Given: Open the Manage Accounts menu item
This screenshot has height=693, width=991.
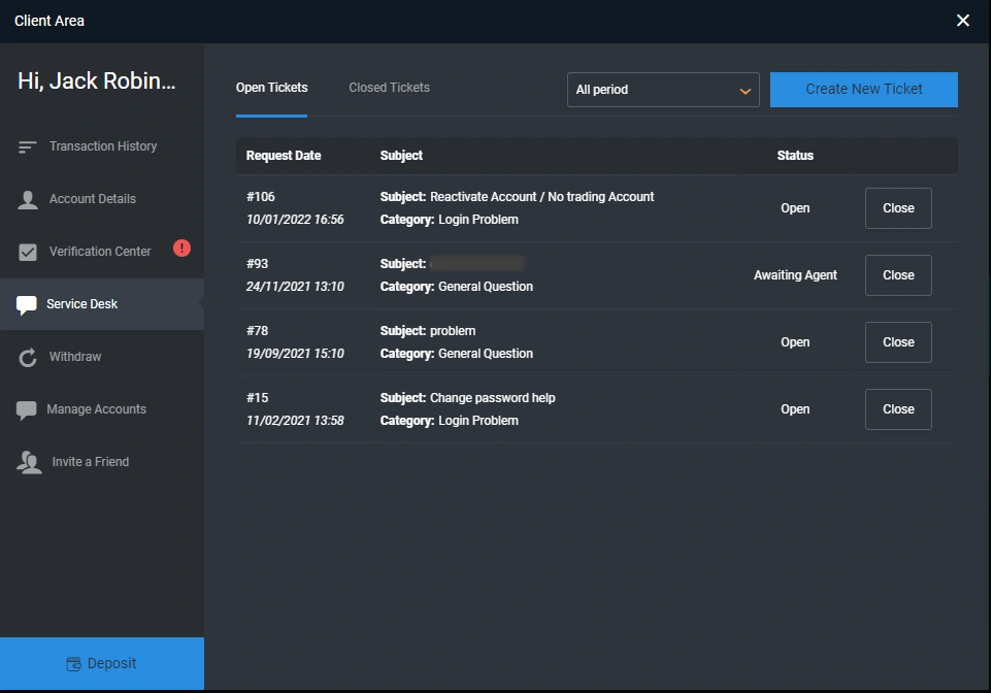Looking at the screenshot, I should click(102, 409).
